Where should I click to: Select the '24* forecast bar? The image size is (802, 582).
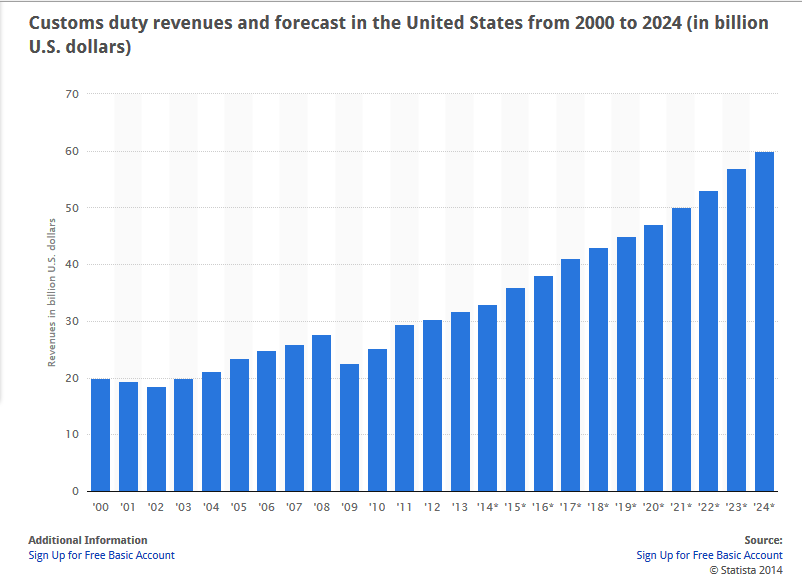click(765, 322)
